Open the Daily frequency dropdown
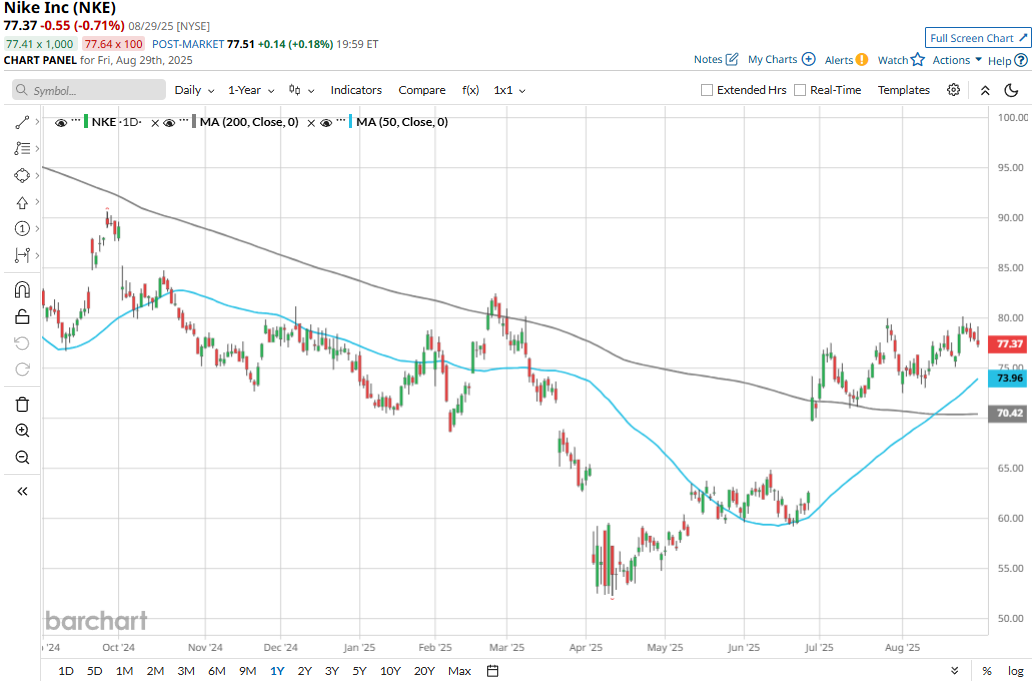1032x681 pixels. click(x=194, y=90)
